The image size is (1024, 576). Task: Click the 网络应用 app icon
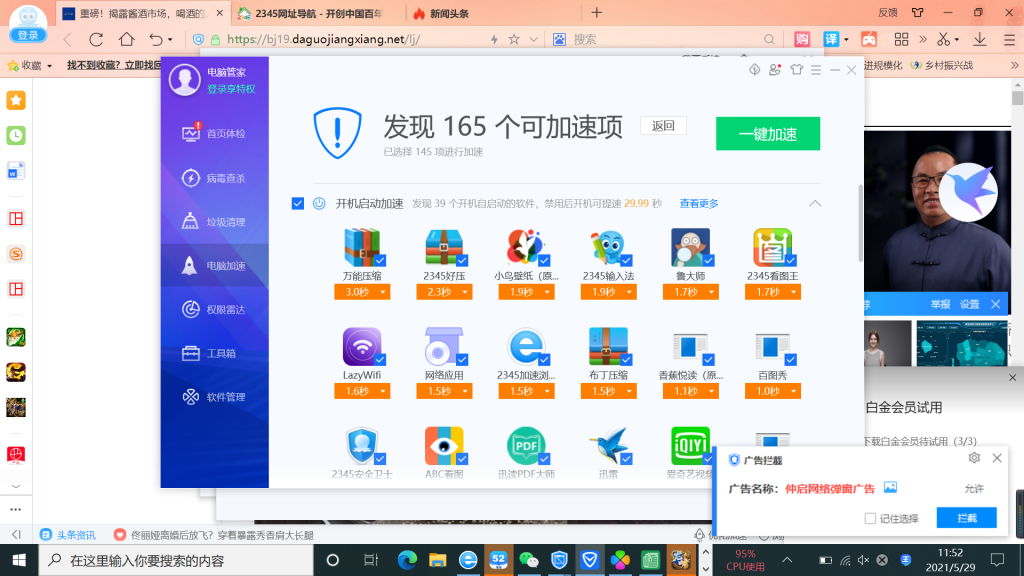[444, 346]
